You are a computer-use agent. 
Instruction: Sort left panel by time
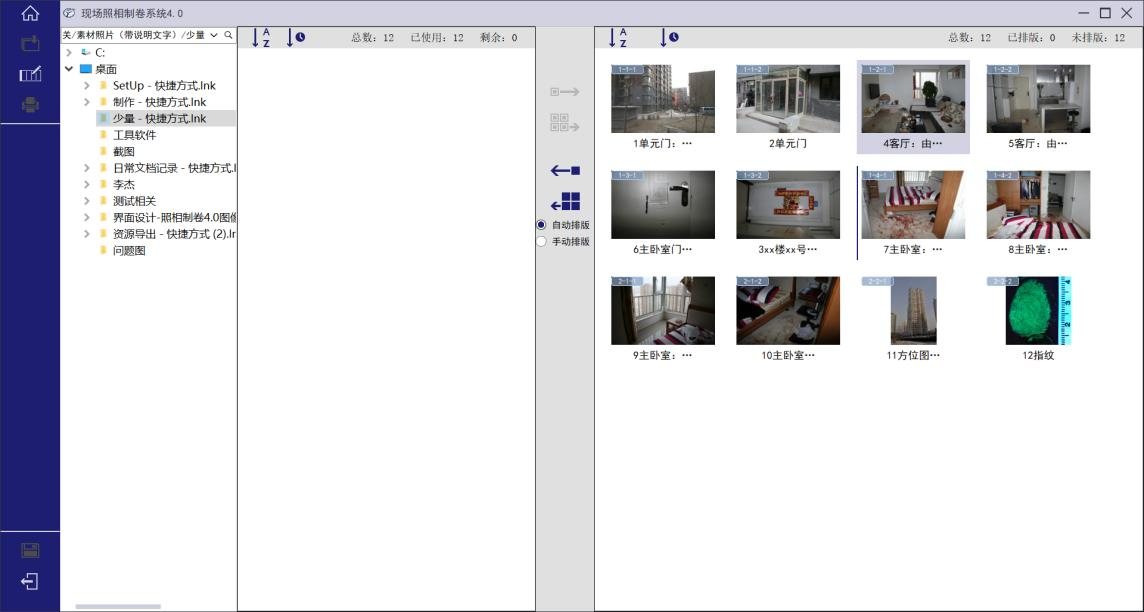pos(295,38)
